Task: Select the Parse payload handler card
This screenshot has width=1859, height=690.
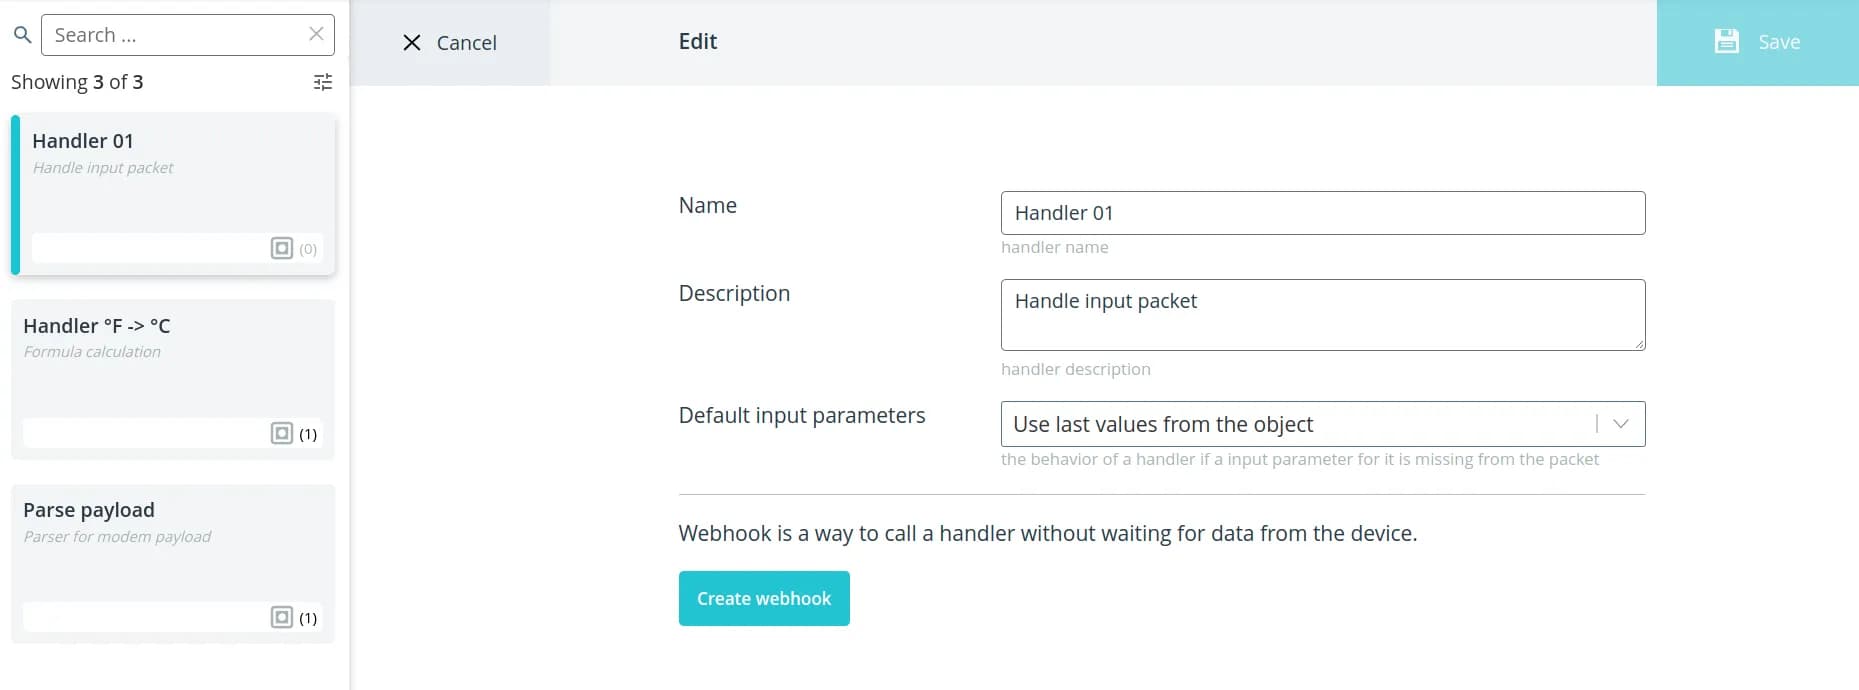Action: [173, 555]
